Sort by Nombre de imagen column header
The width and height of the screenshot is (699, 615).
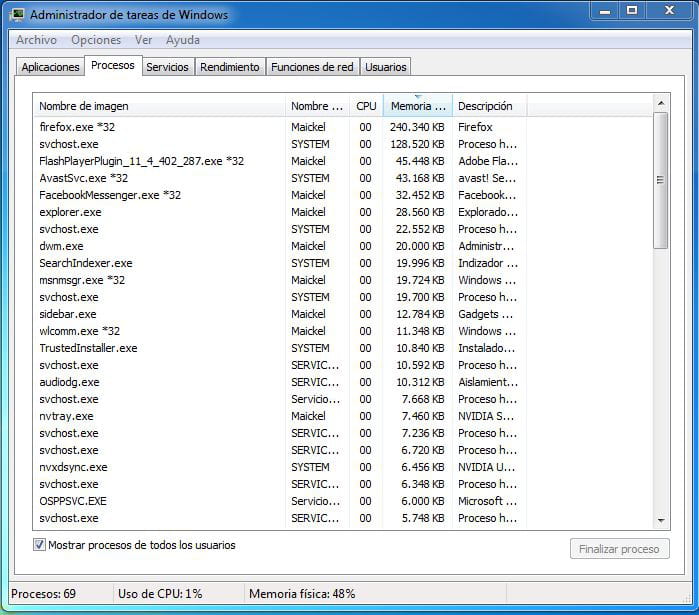click(x=160, y=106)
